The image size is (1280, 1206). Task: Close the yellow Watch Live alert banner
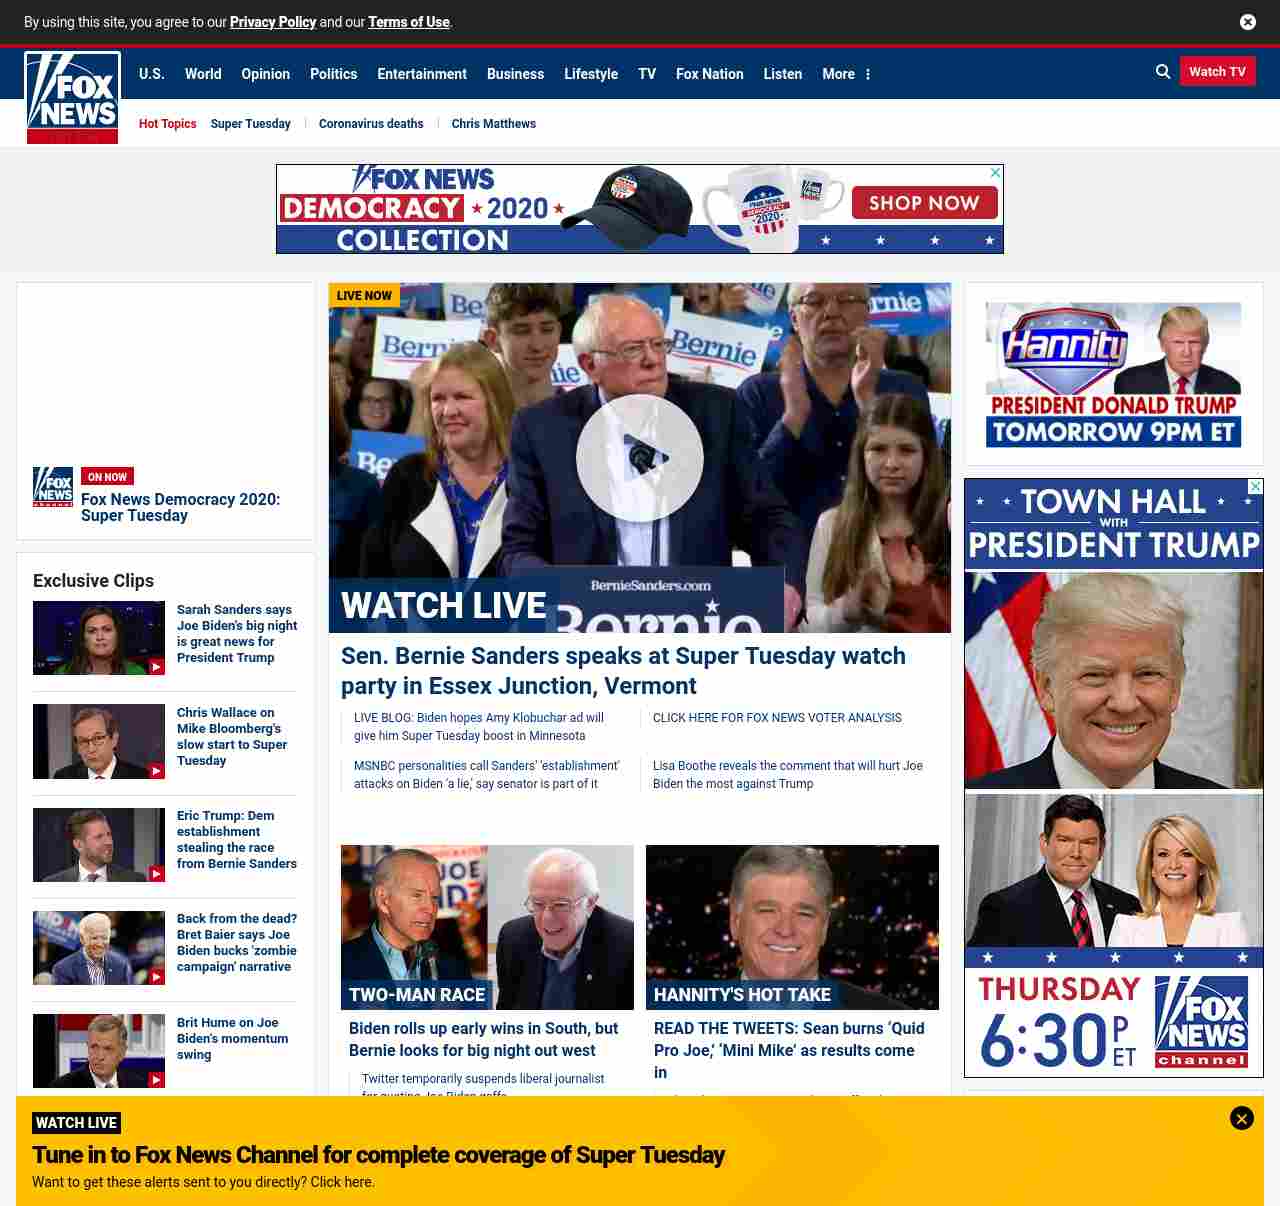pyautogui.click(x=1241, y=1118)
